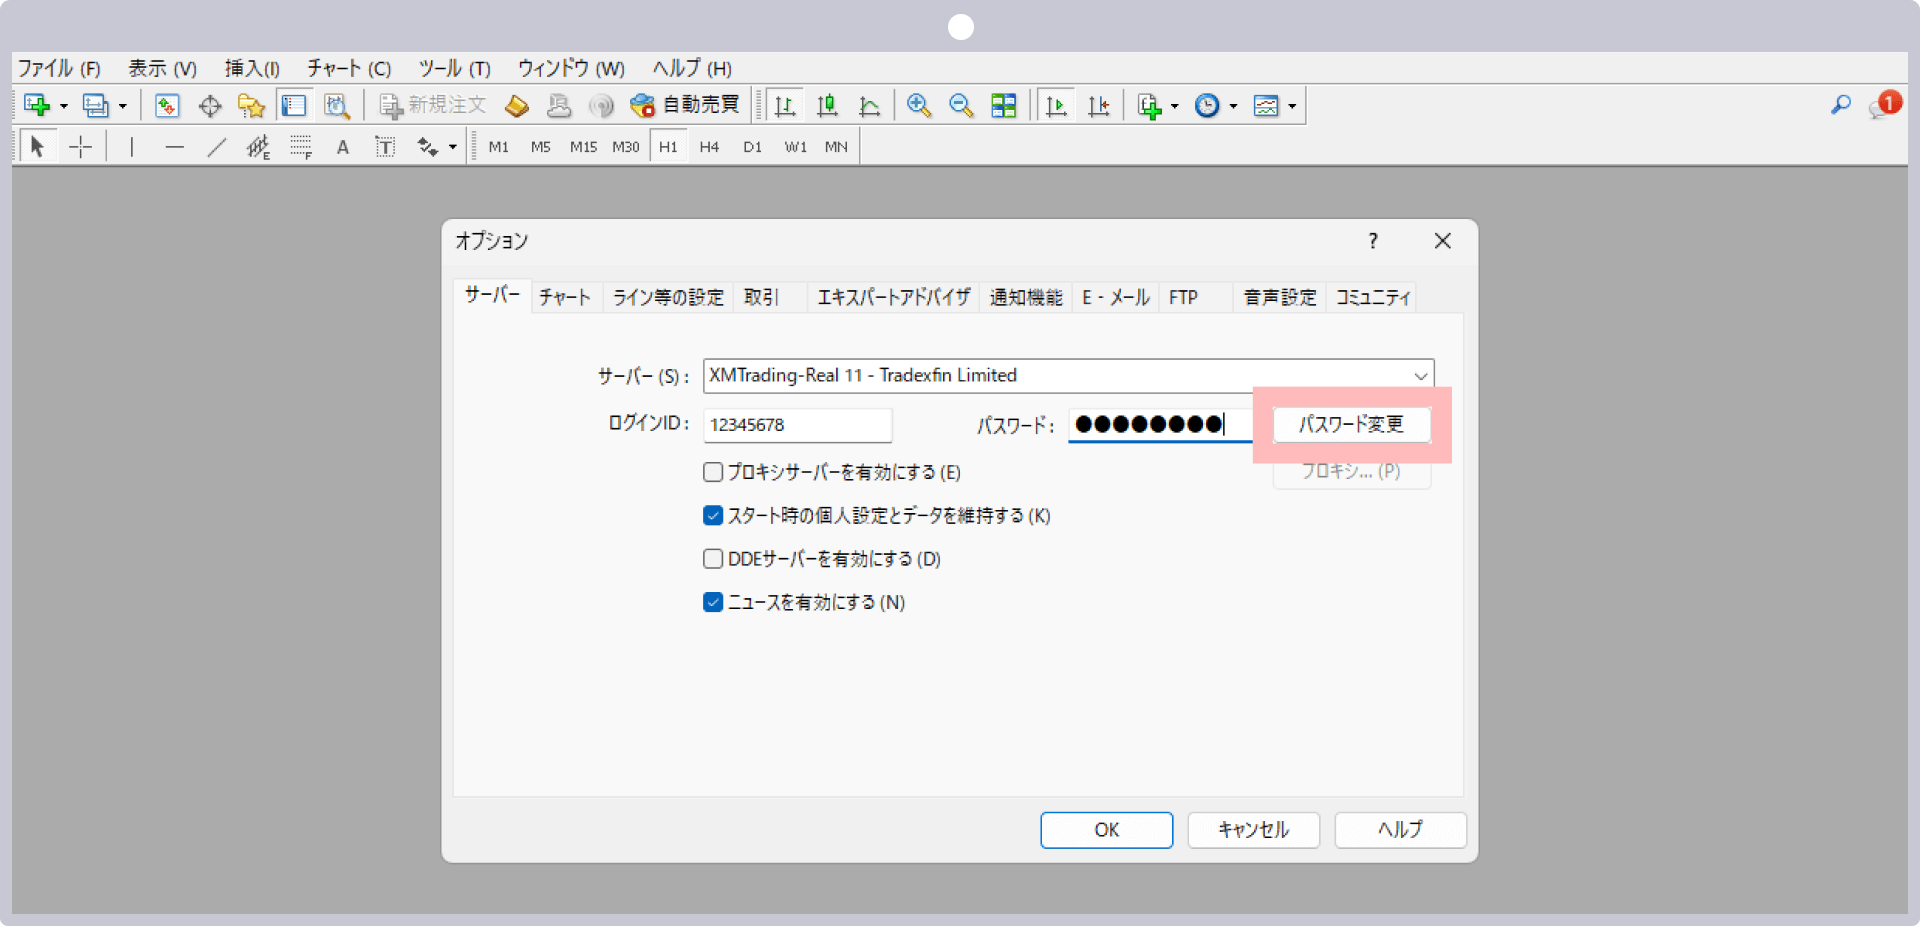Select the Fibonacci retracement tool
This screenshot has width=1920, height=926.
pos(301,147)
